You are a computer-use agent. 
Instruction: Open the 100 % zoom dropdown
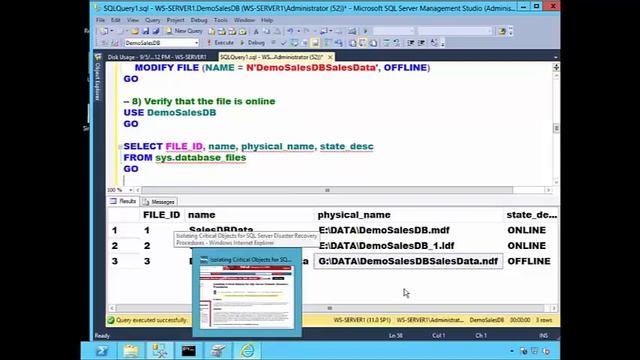point(131,190)
